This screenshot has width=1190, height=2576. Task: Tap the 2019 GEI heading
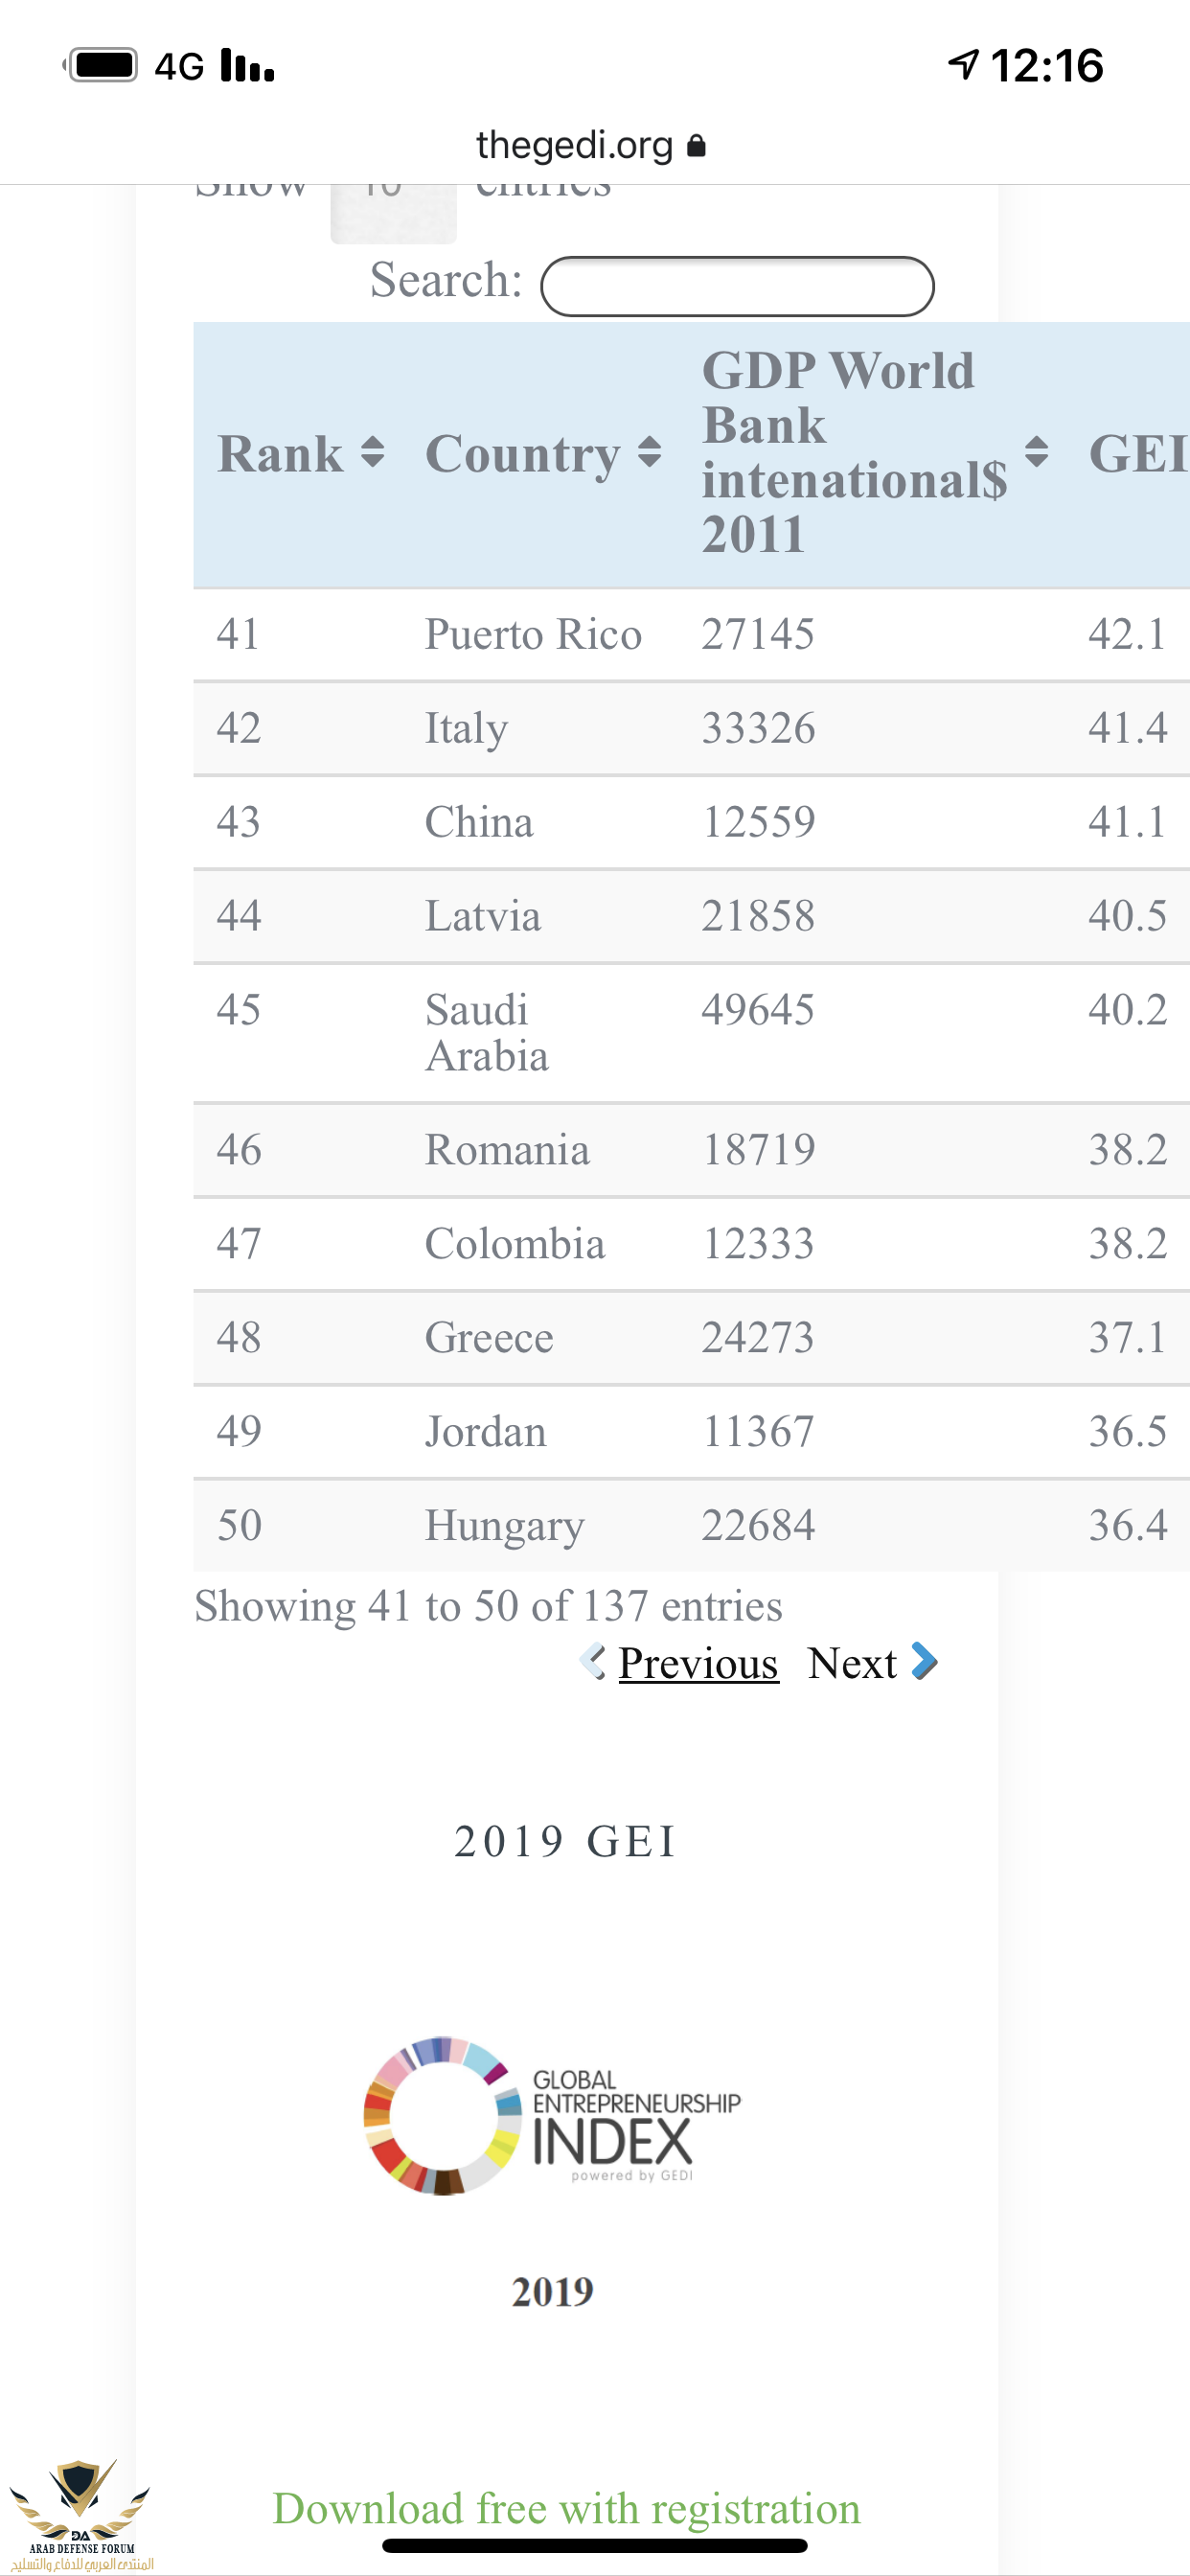click(x=566, y=1842)
